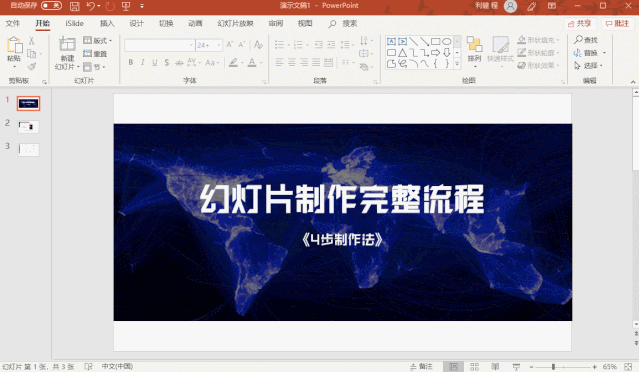This screenshot has height=372, width=639.
Task: Open the 版式 layout dropdown
Action: click(97, 40)
